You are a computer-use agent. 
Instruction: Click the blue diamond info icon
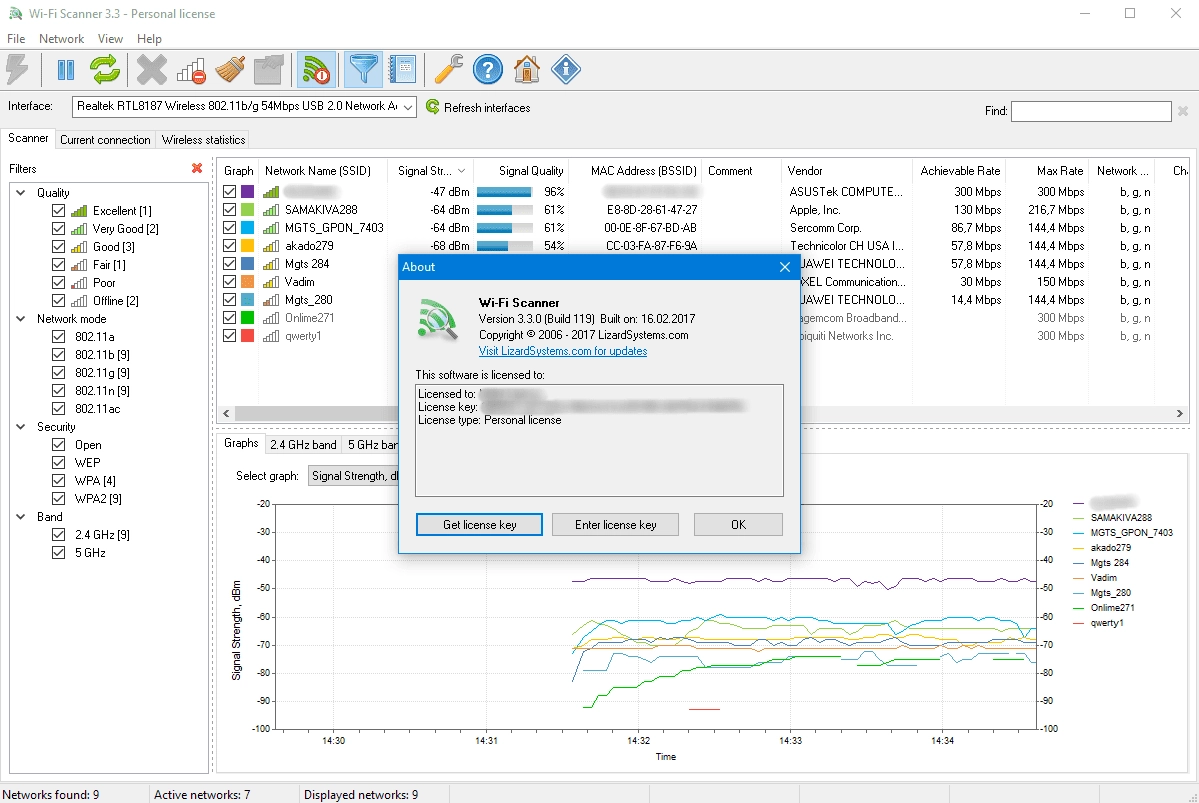tap(566, 70)
